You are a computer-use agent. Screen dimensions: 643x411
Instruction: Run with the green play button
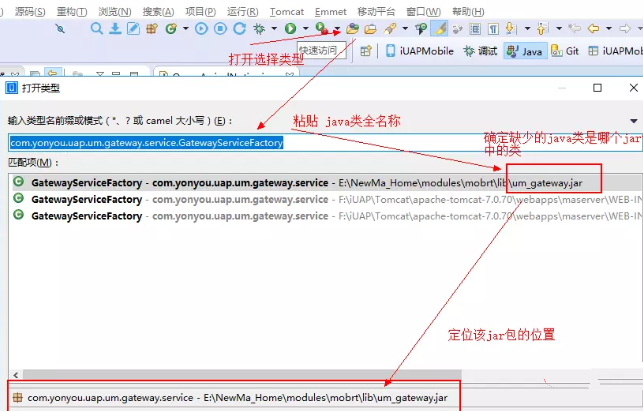pyautogui.click(x=290, y=28)
